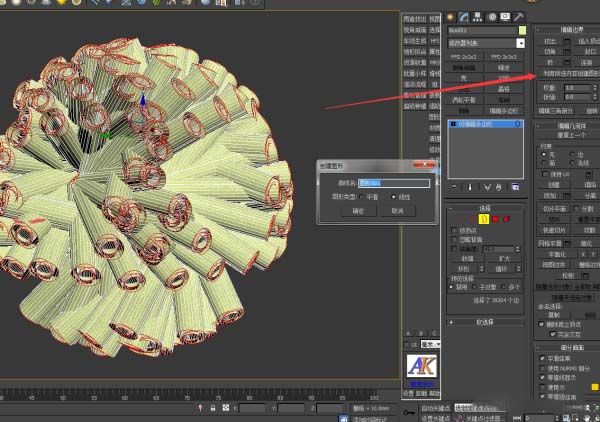The width and height of the screenshot is (600, 422).
Task: Select the Border sub-object level yellow icon
Action: (x=484, y=219)
